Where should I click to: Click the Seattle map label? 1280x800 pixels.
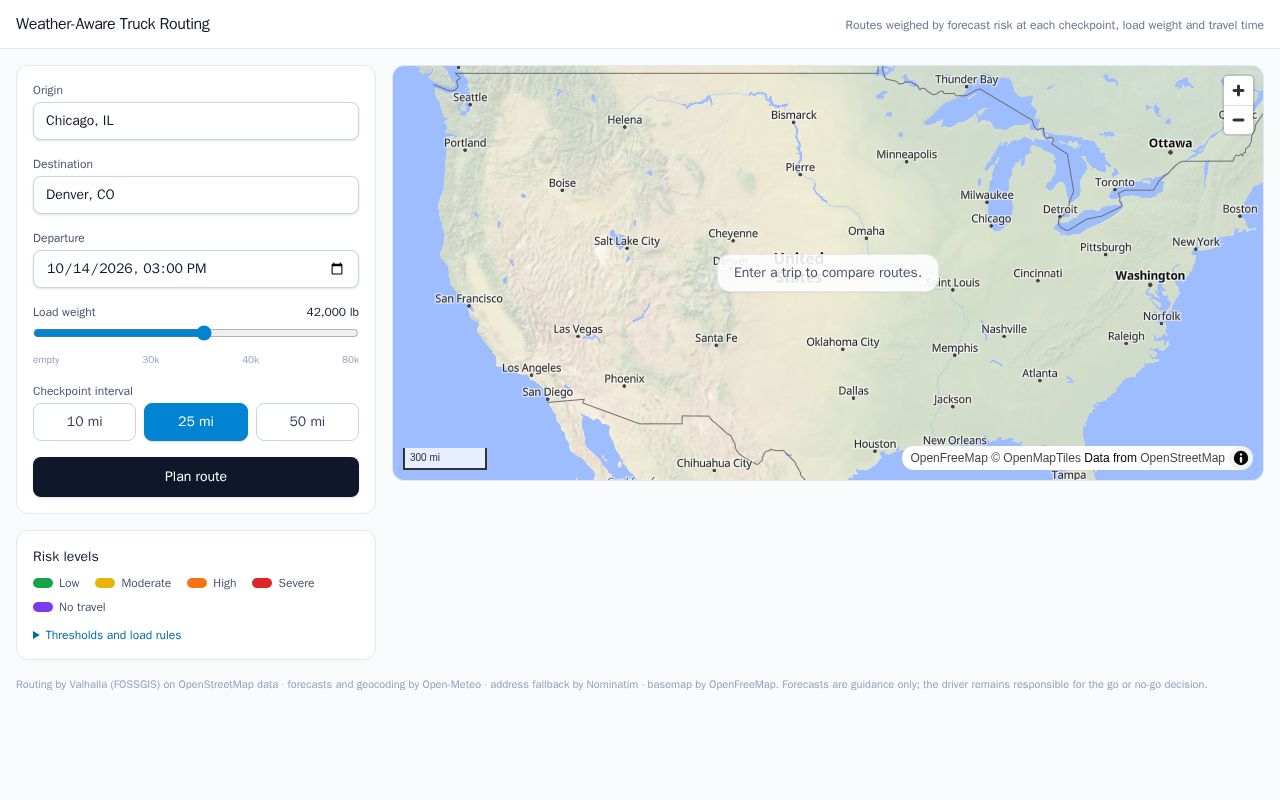click(470, 98)
